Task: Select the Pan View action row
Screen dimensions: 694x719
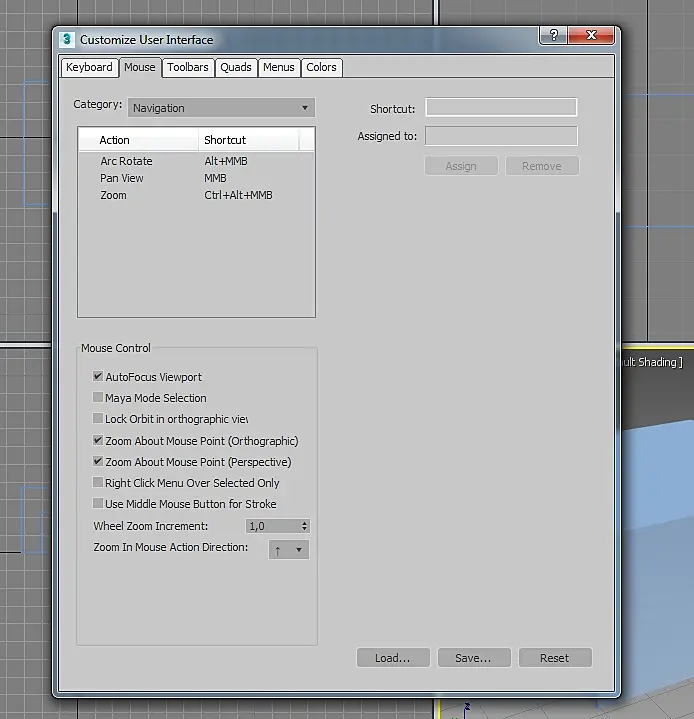Action: click(x=196, y=178)
